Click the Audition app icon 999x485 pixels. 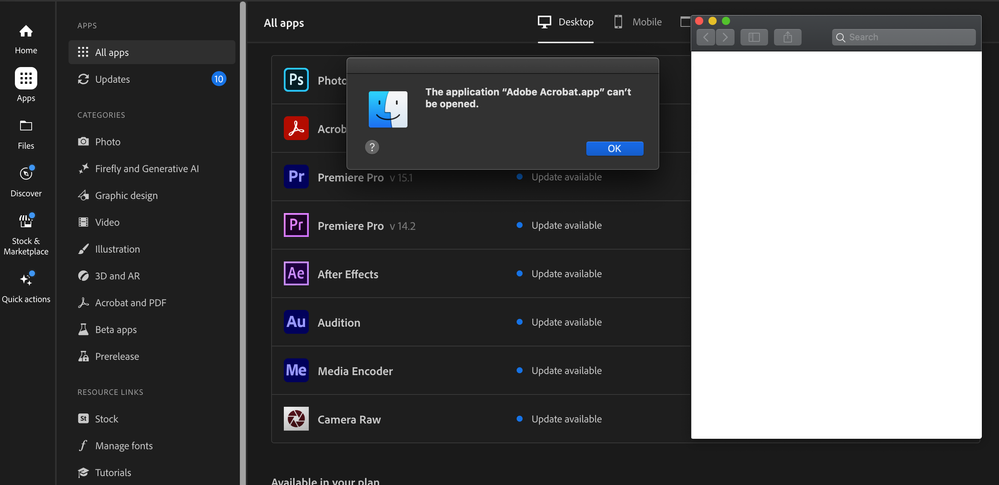coord(296,322)
